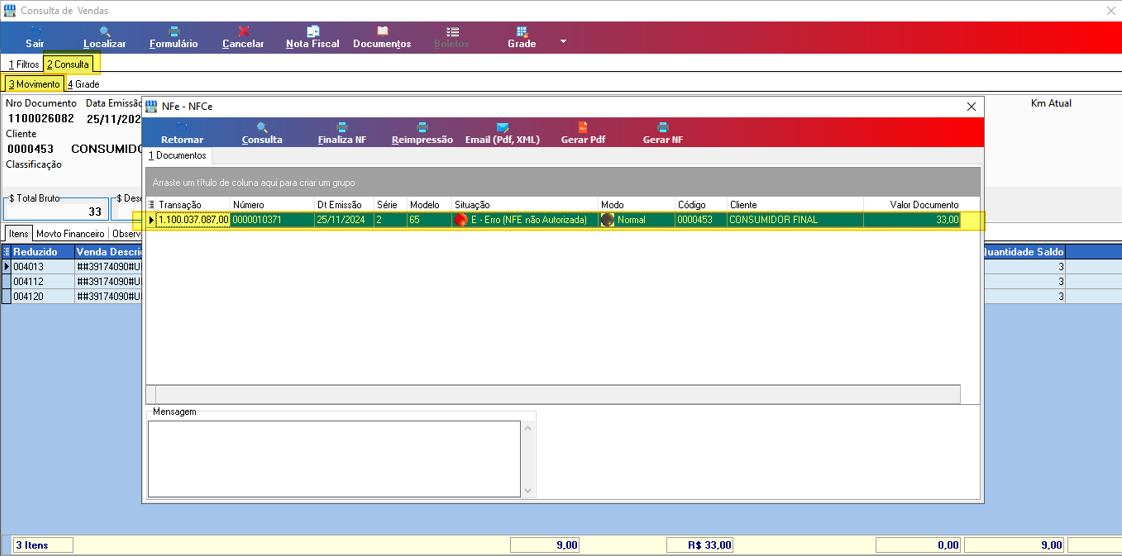This screenshot has height=556, width=1122.
Task: Open grid column chooser icon beside Transação
Action: 151,205
